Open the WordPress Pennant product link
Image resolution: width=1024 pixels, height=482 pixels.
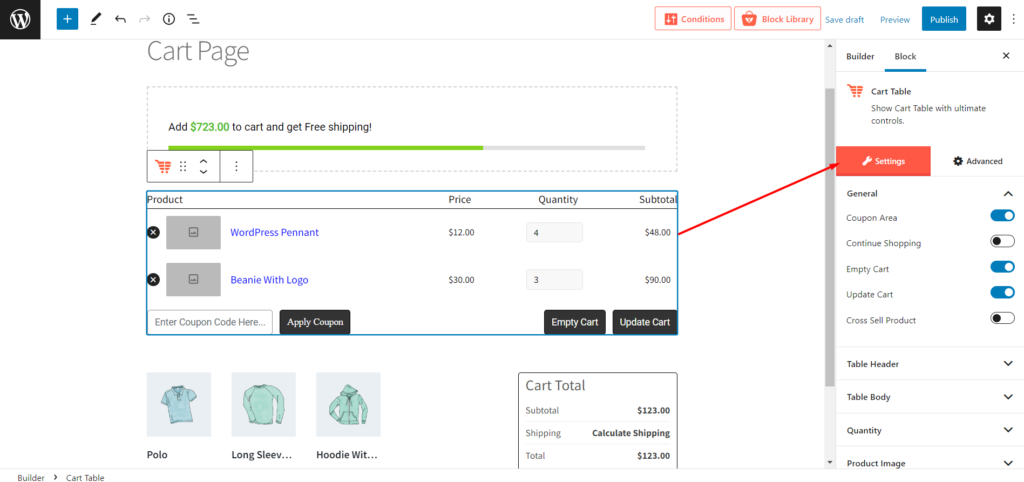pos(274,233)
